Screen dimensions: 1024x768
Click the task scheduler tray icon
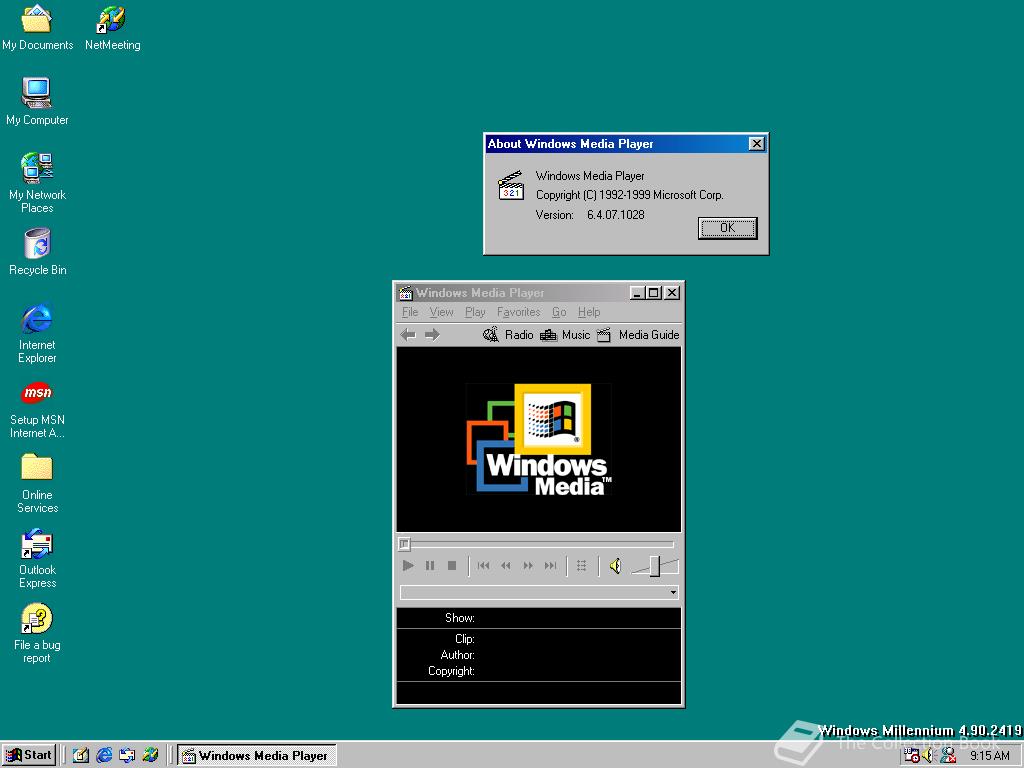[x=911, y=756]
